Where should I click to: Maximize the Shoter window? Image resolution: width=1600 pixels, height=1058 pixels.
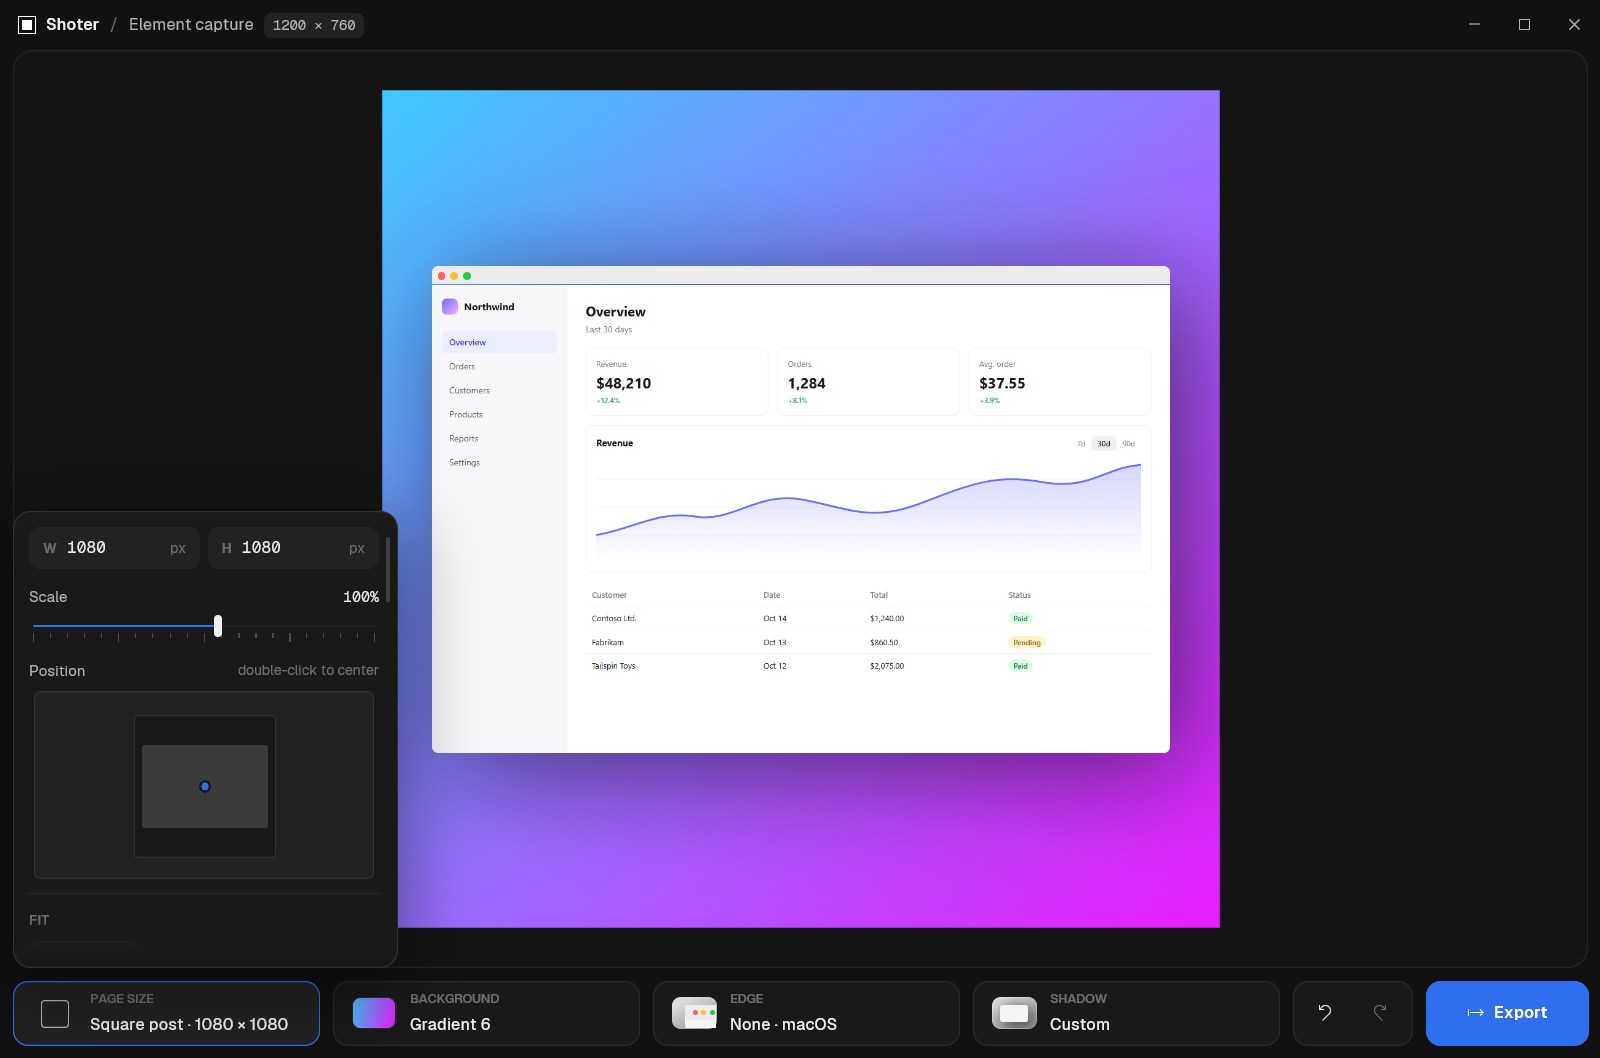tap(1524, 25)
